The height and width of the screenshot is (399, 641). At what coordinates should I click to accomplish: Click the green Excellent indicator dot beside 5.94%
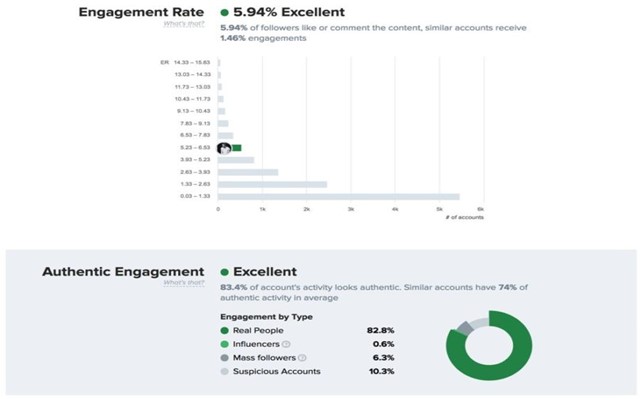tap(224, 12)
